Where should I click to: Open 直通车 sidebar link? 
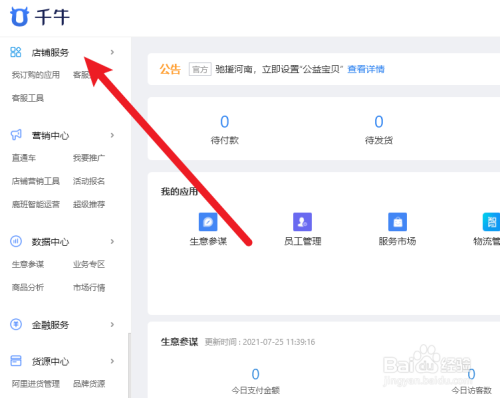coord(24,158)
